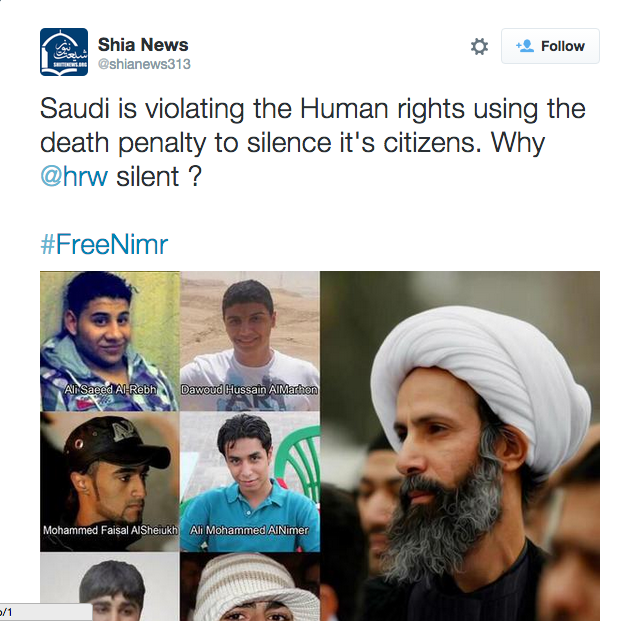View the bottom-left partially visible portrait

(x=110, y=587)
